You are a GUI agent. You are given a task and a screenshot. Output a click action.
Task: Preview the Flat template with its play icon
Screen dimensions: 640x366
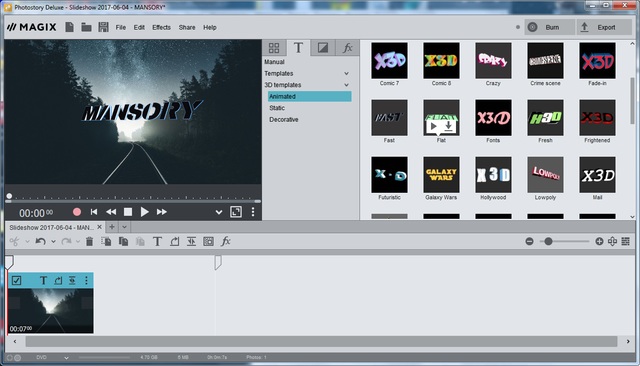tap(434, 126)
